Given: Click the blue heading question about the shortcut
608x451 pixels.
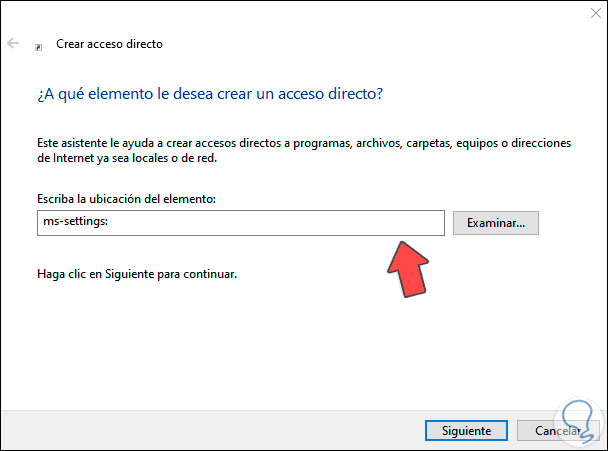Looking at the screenshot, I should click(210, 94).
